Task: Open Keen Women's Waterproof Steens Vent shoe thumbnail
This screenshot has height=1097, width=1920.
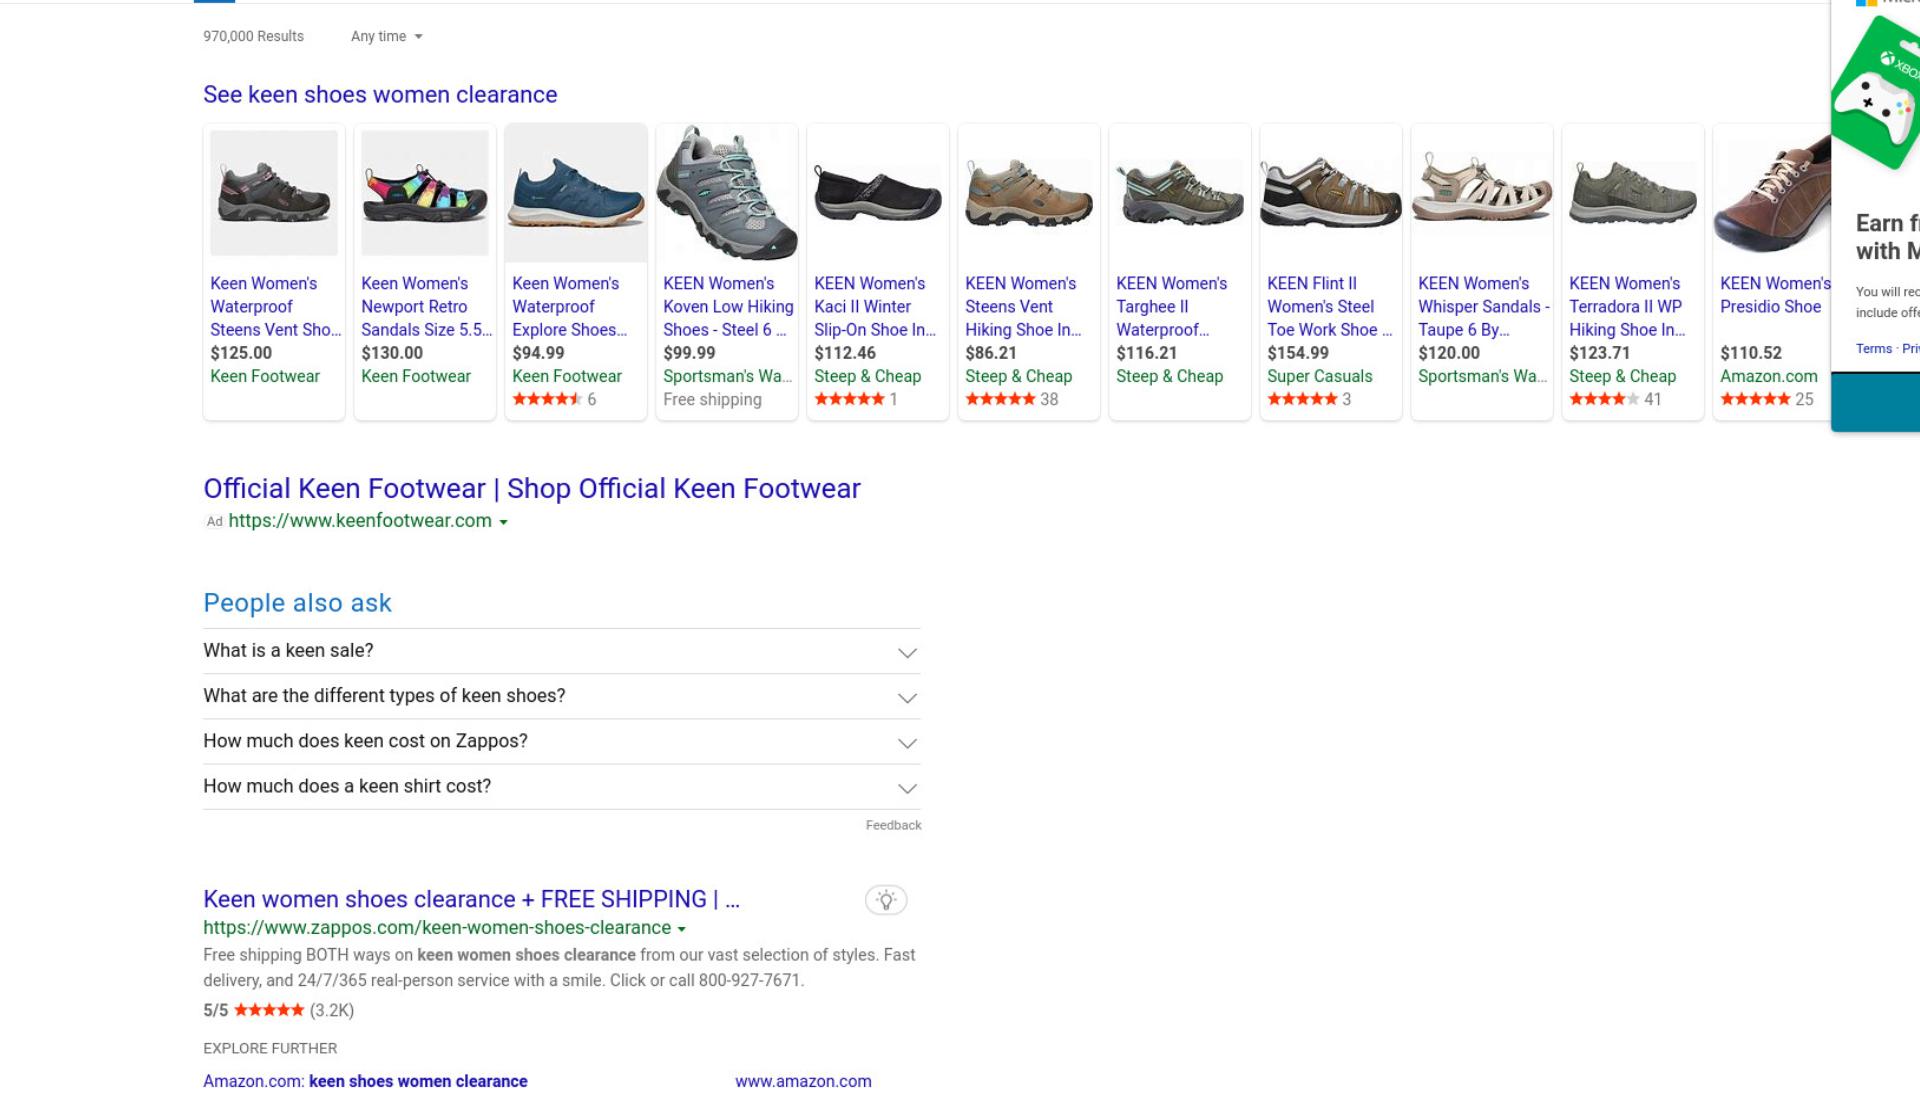Action: pyautogui.click(x=274, y=193)
